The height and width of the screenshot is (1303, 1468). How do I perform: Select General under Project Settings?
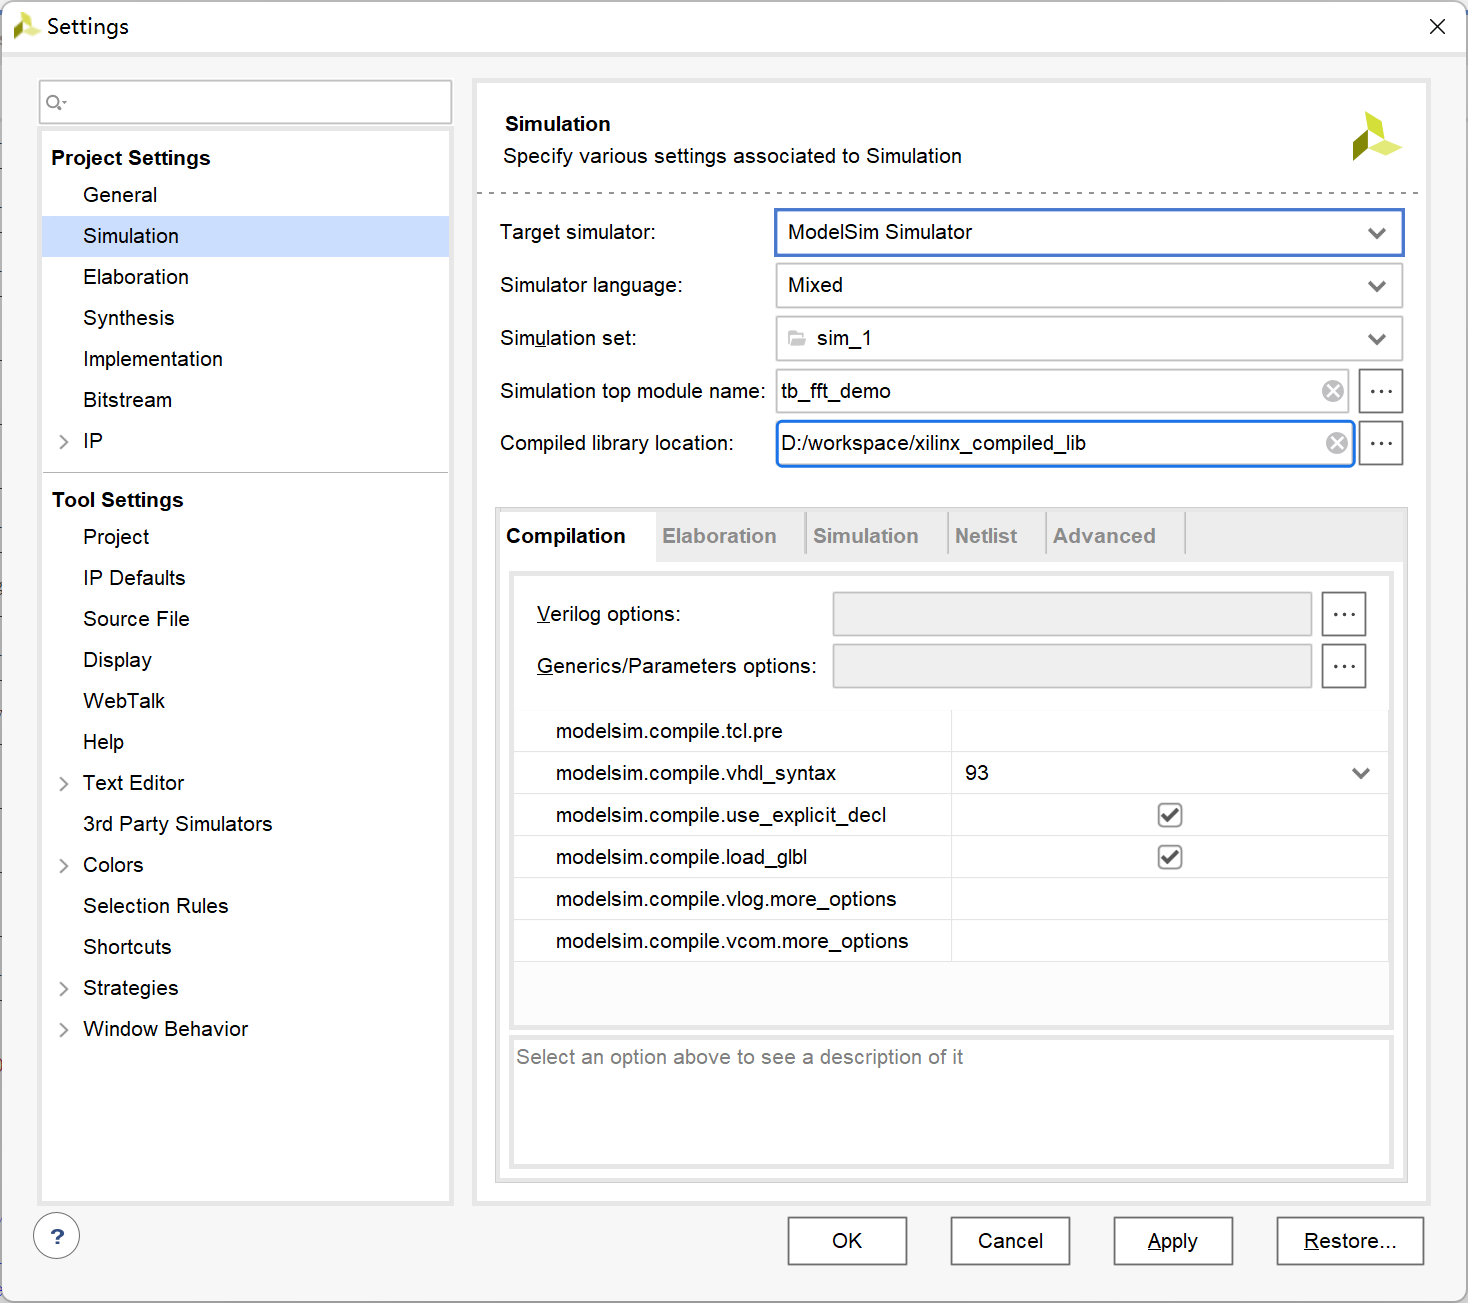[x=120, y=195]
